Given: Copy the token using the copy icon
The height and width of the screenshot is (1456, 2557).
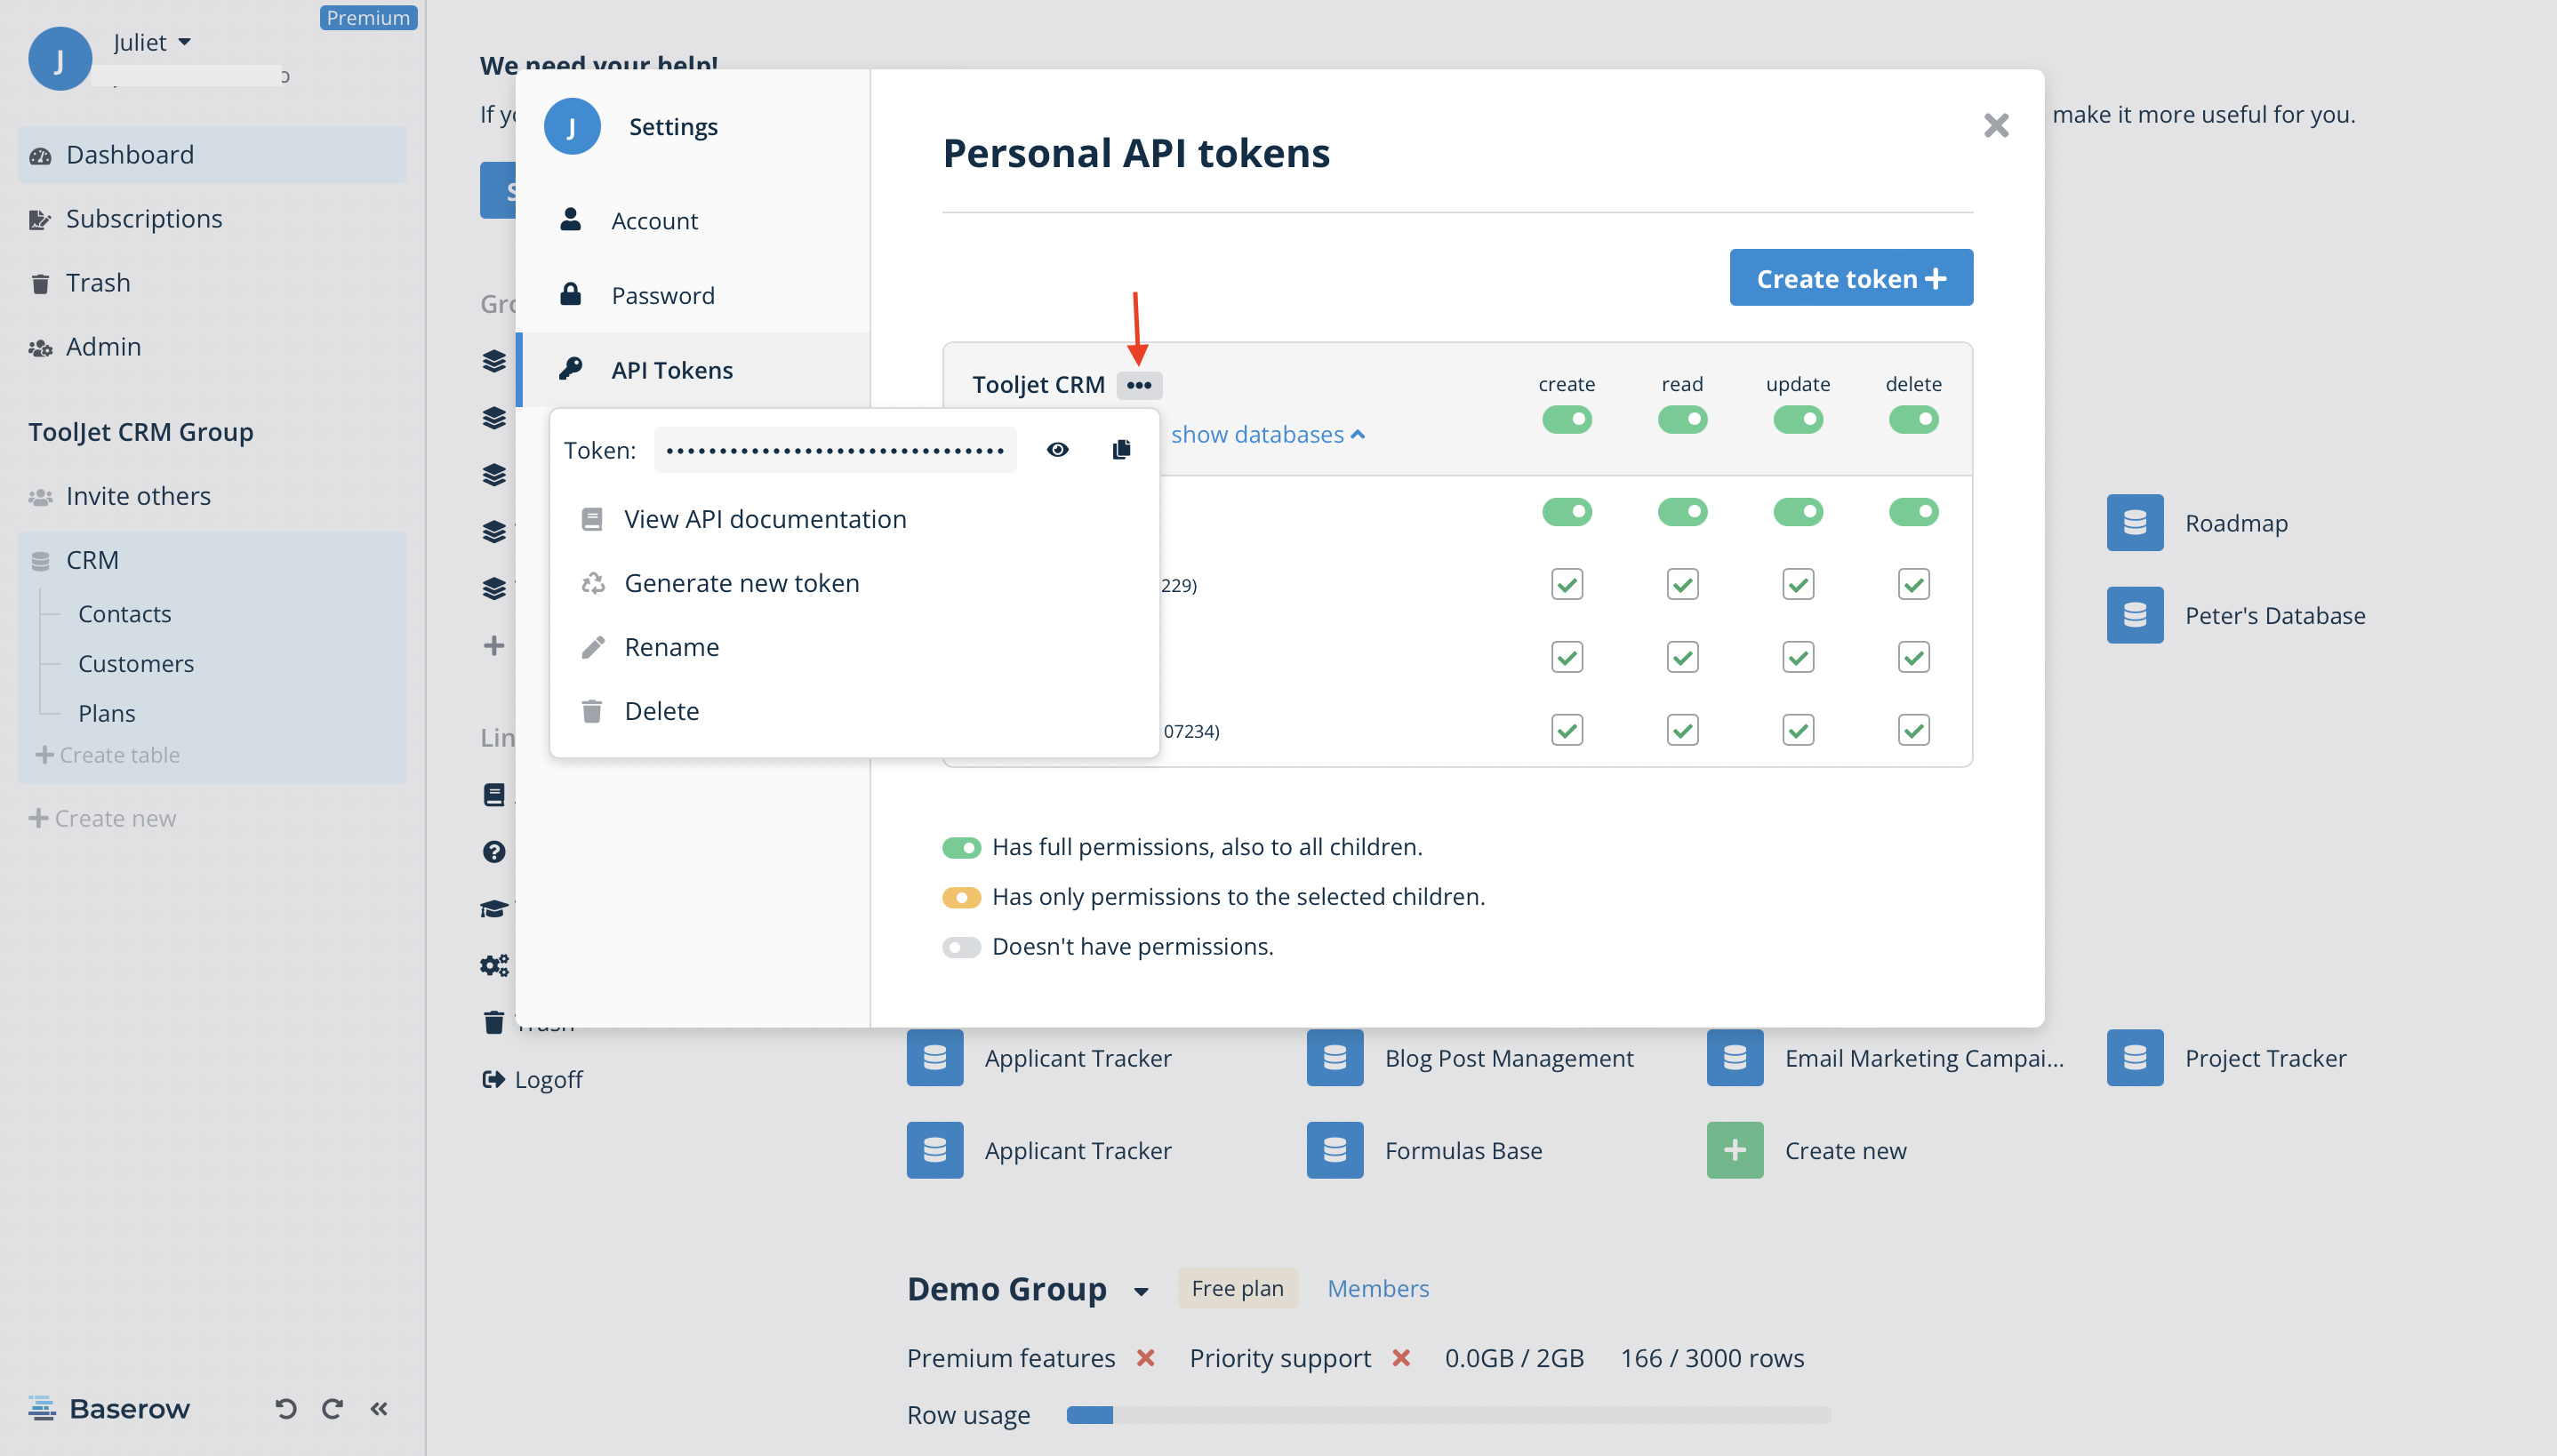Looking at the screenshot, I should click(1120, 449).
